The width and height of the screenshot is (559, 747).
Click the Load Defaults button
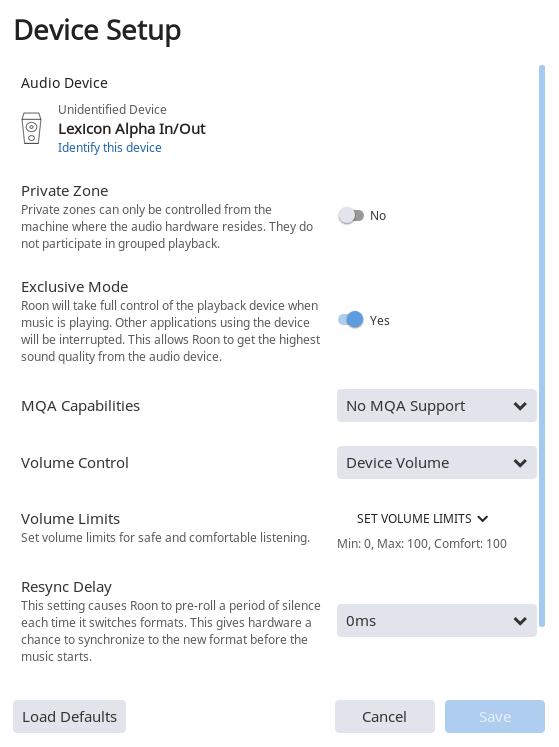coord(70,717)
